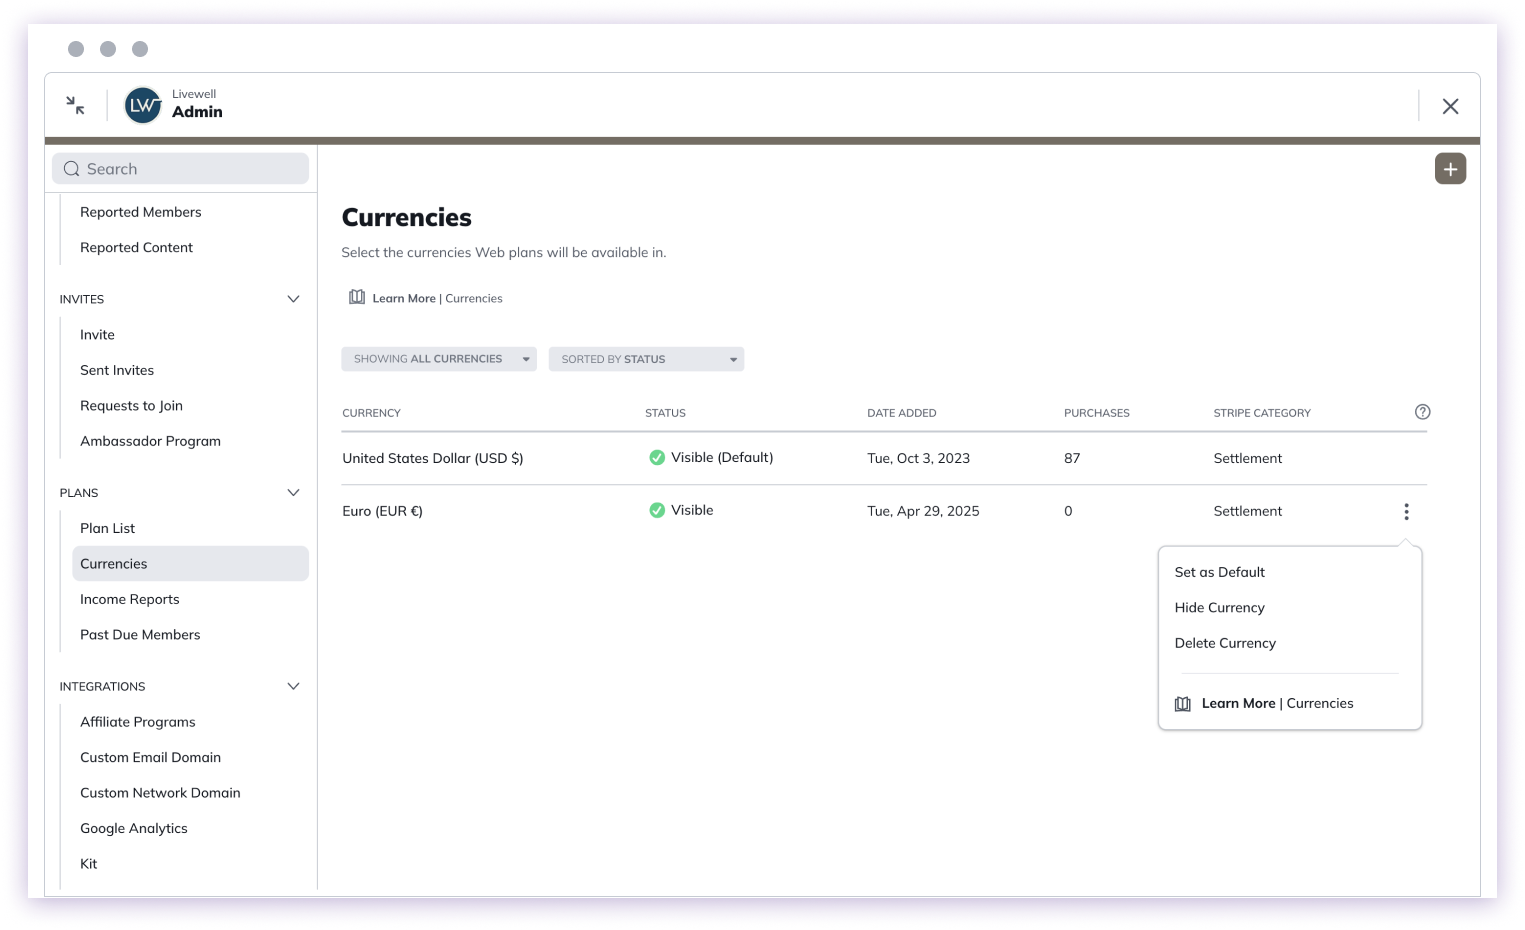Viewport: 1525px width, 930px height.
Task: Click green check icon for Euro status
Action: (657, 510)
